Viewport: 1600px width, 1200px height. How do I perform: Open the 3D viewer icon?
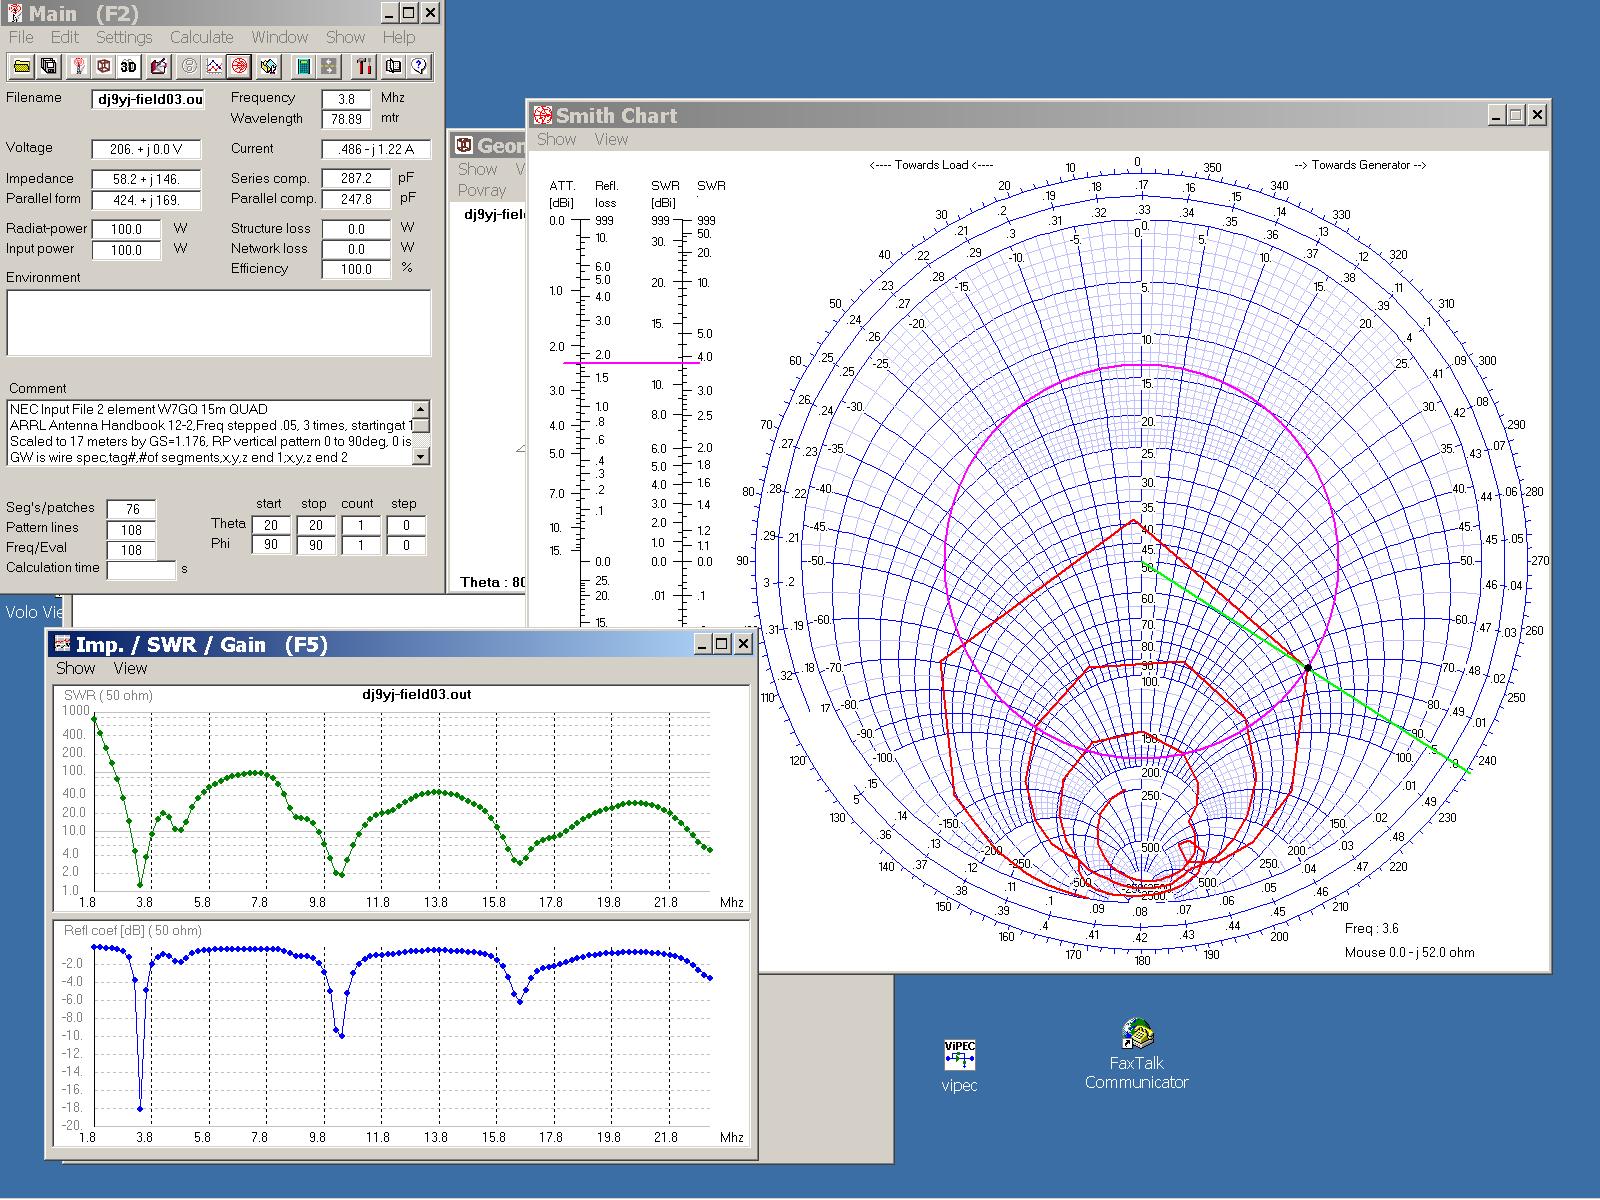pyautogui.click(x=129, y=66)
